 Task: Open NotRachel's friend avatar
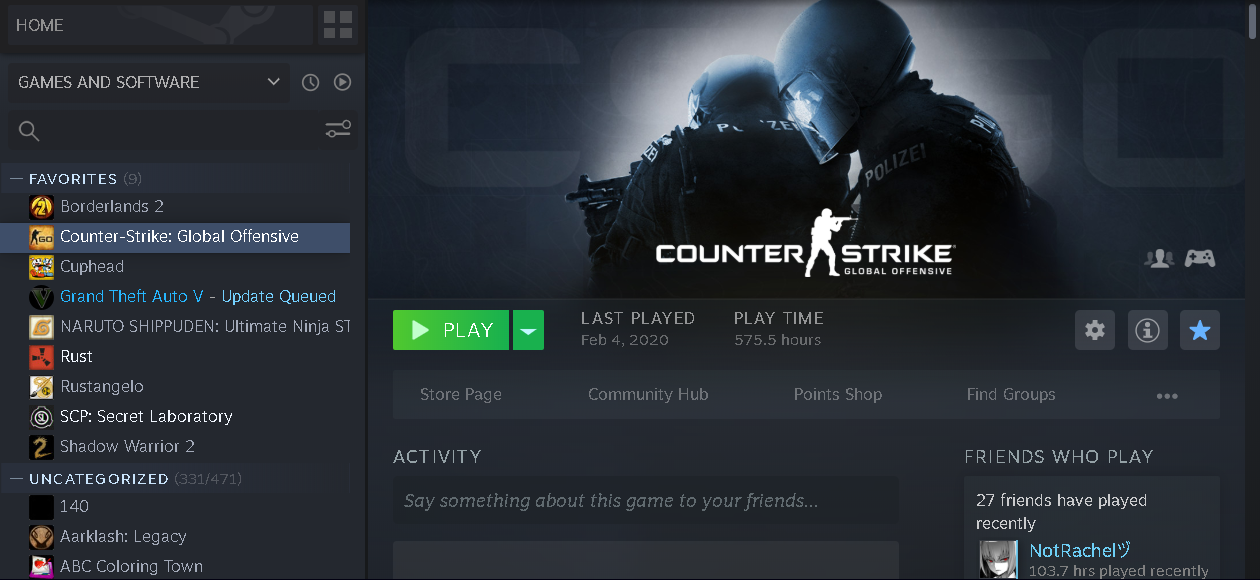tap(999, 559)
